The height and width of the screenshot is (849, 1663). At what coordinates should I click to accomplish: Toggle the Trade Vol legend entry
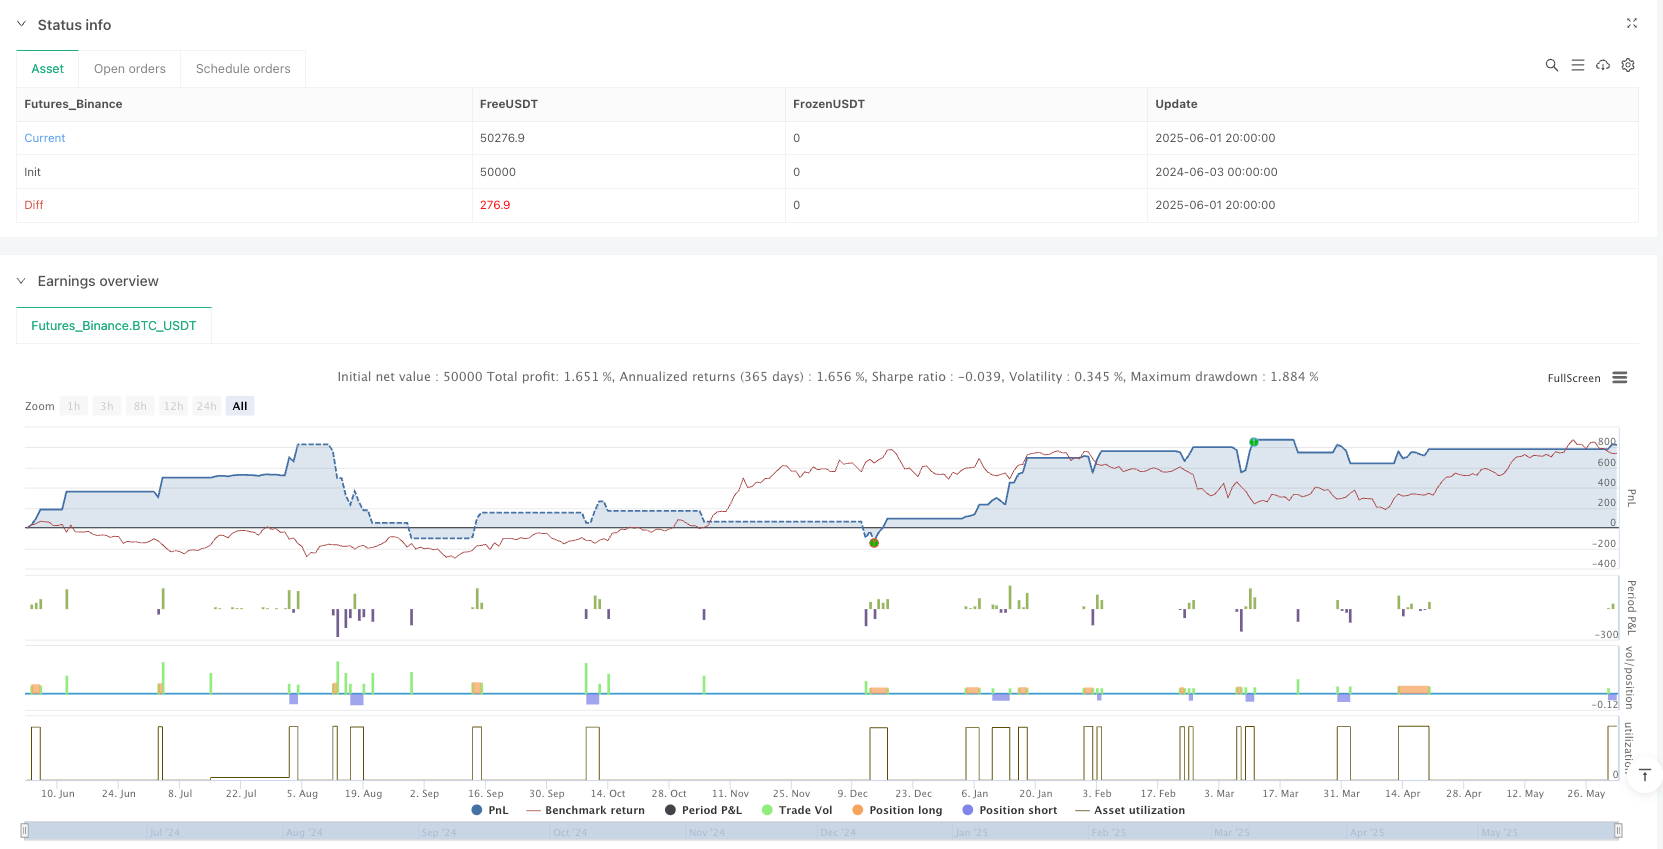tap(796, 810)
